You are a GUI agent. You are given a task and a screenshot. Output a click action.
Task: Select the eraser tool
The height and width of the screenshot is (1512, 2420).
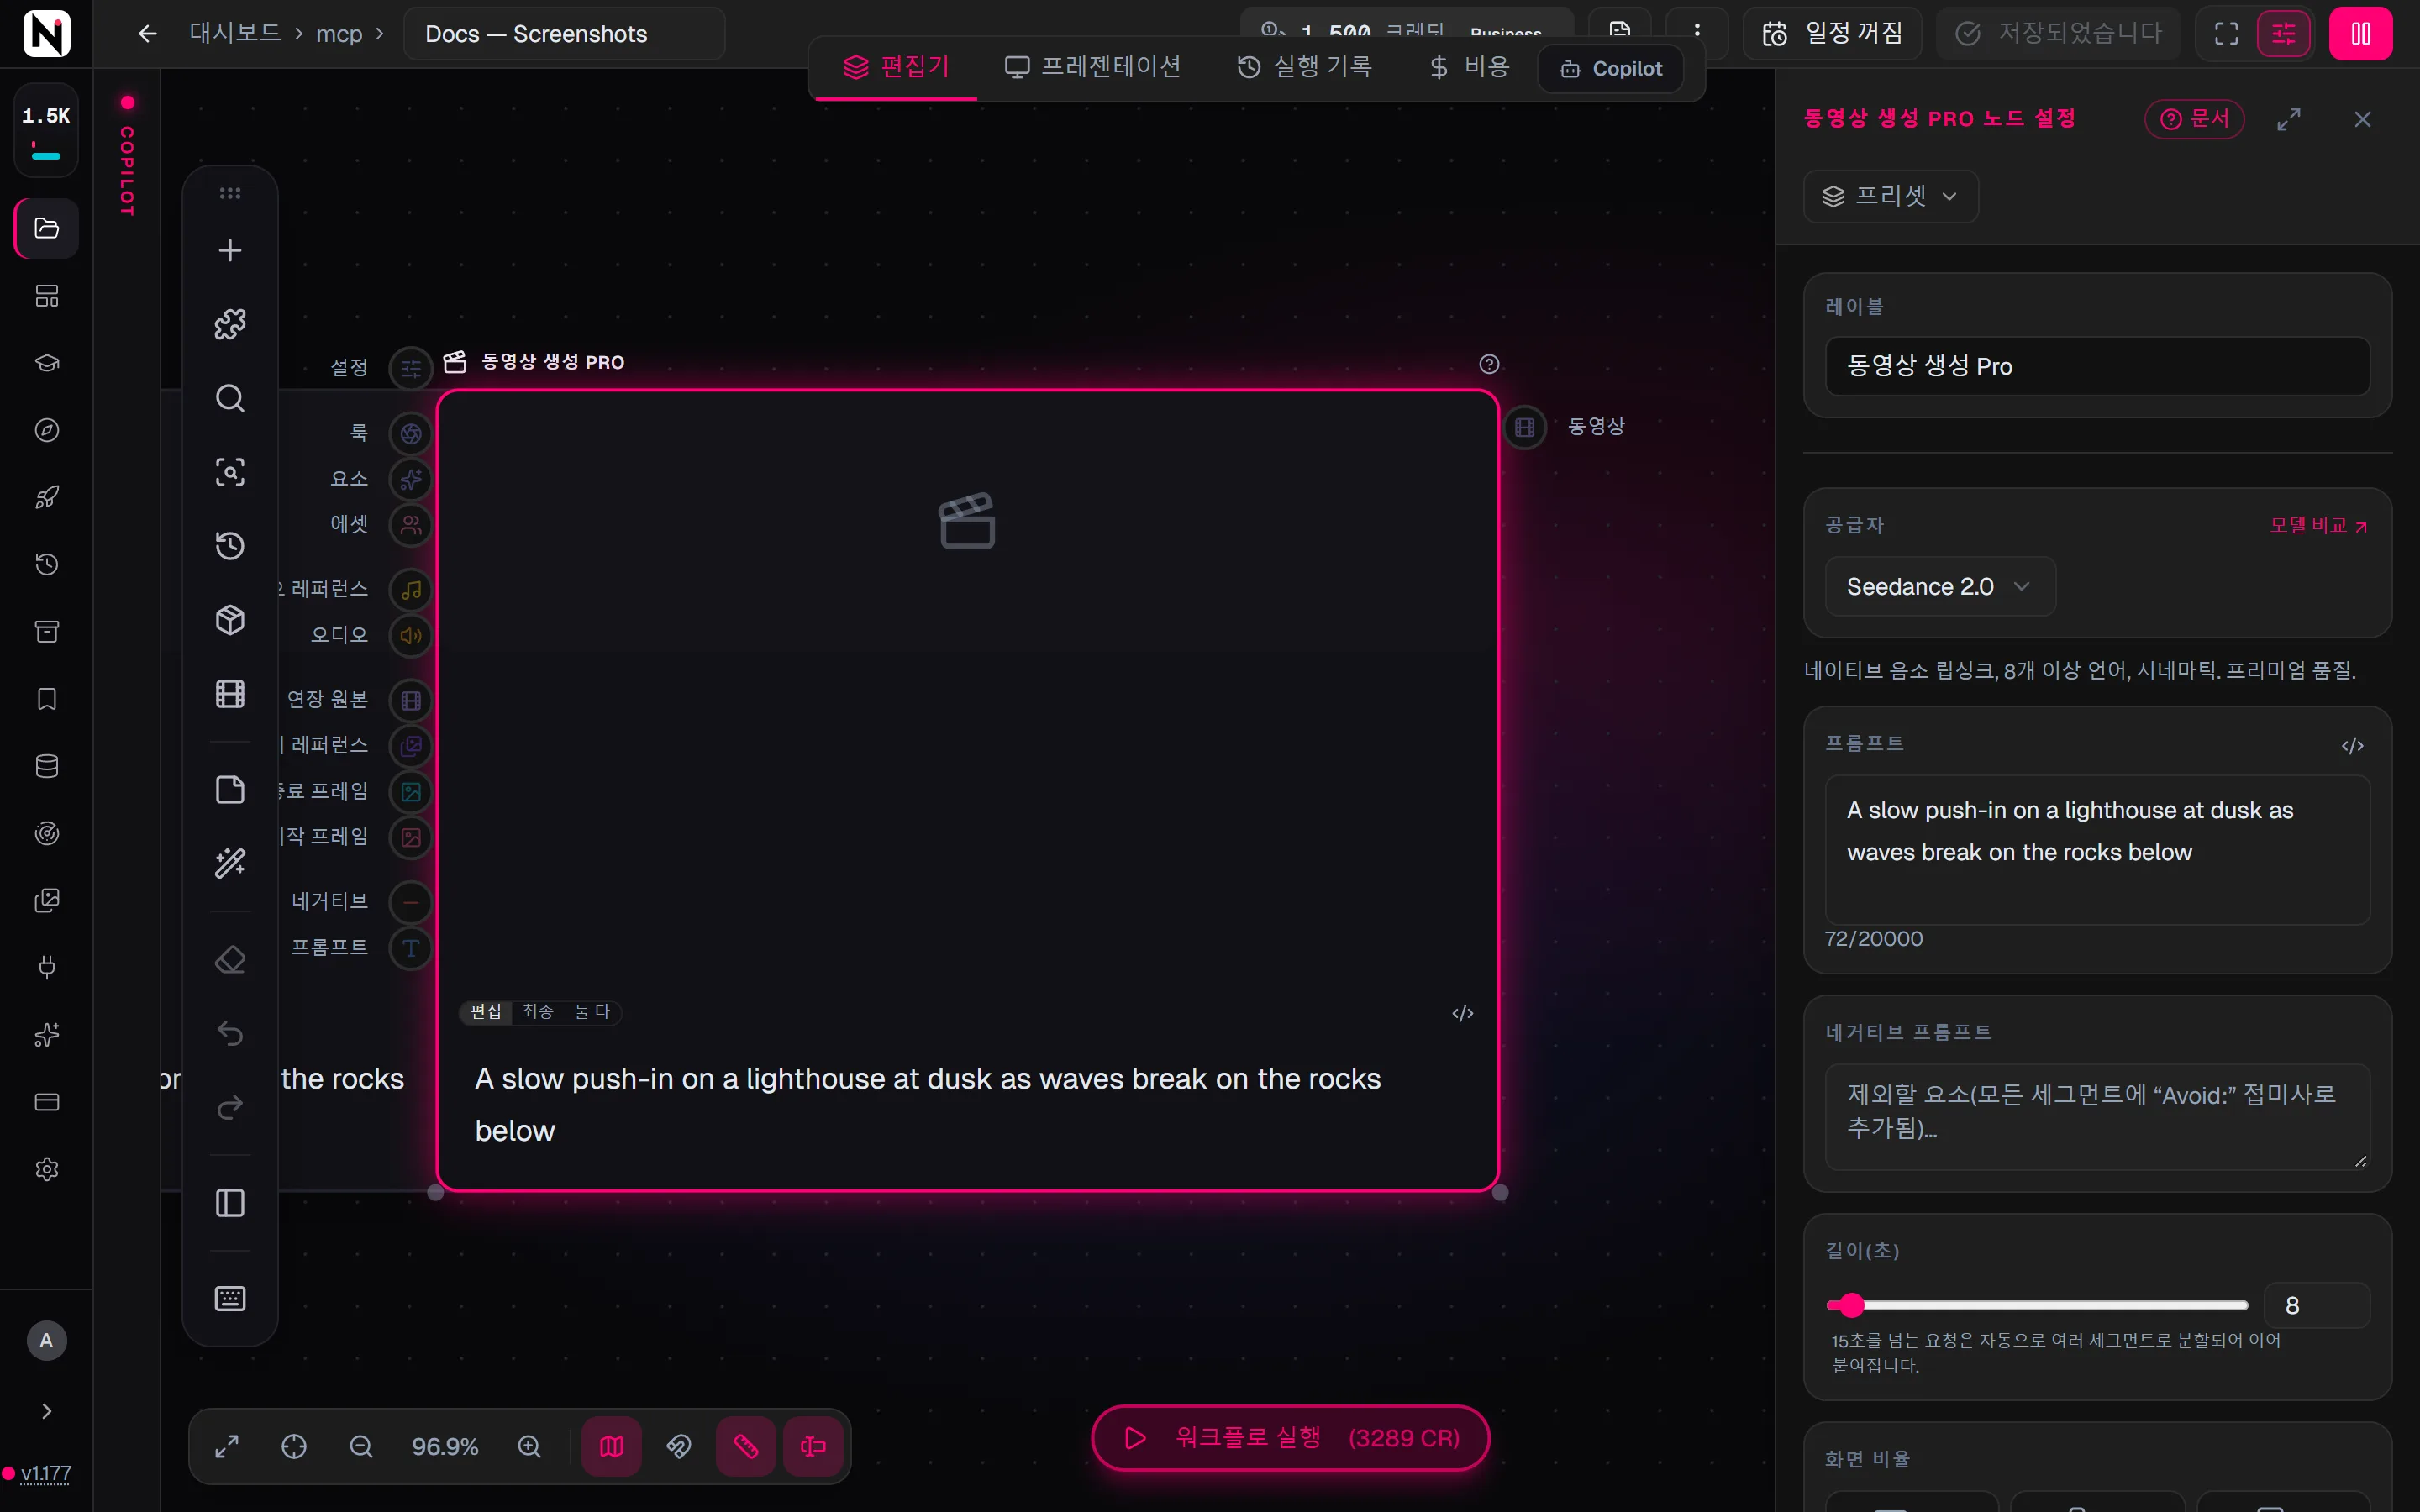tap(230, 960)
